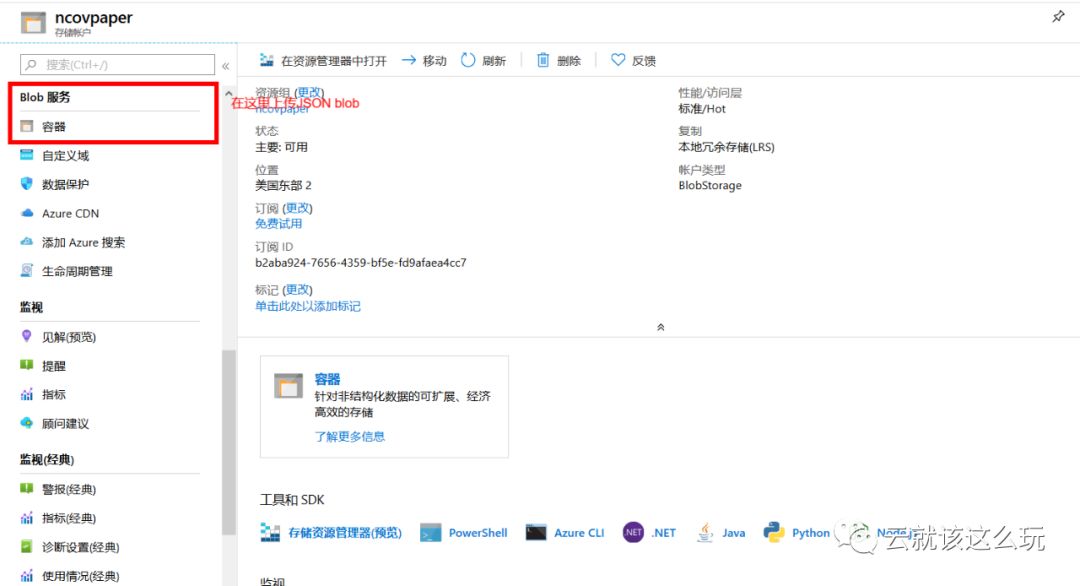
Task: Click the Azure CDN cloud icon
Action: tap(27, 213)
